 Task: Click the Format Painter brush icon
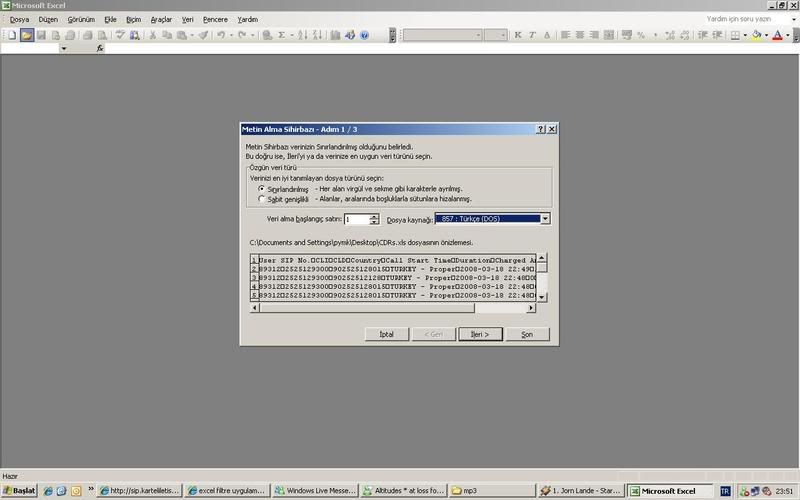pos(203,35)
